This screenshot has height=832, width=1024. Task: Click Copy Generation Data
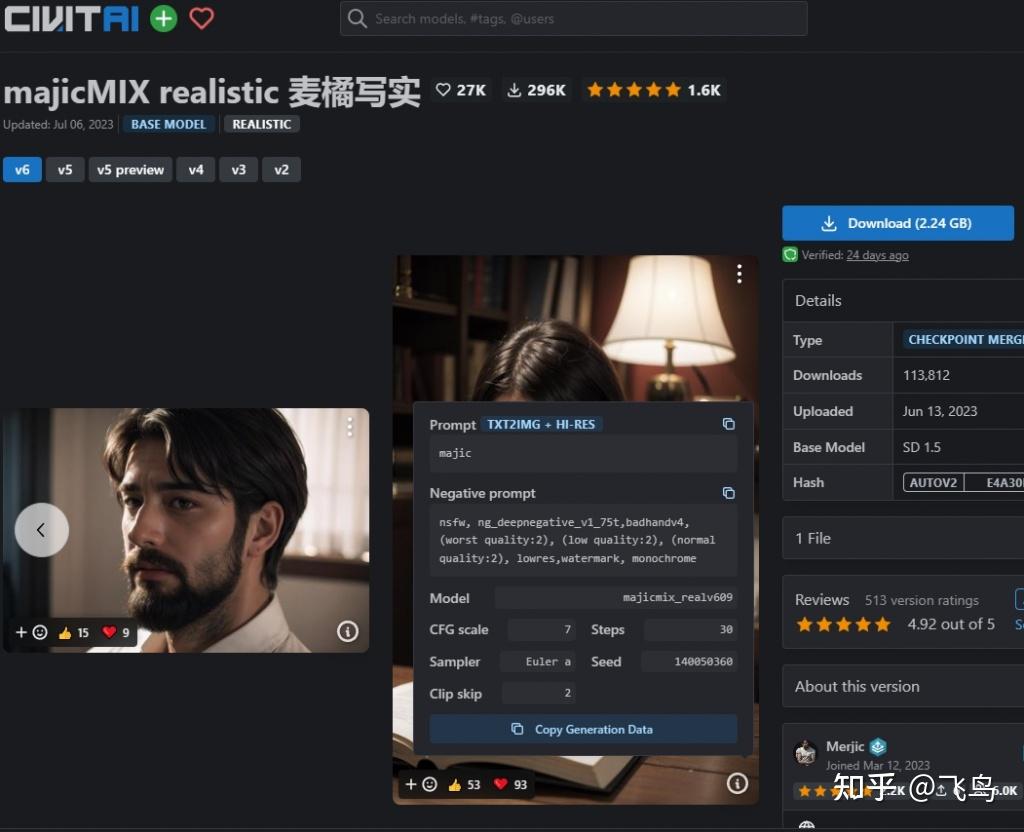[x=583, y=729]
